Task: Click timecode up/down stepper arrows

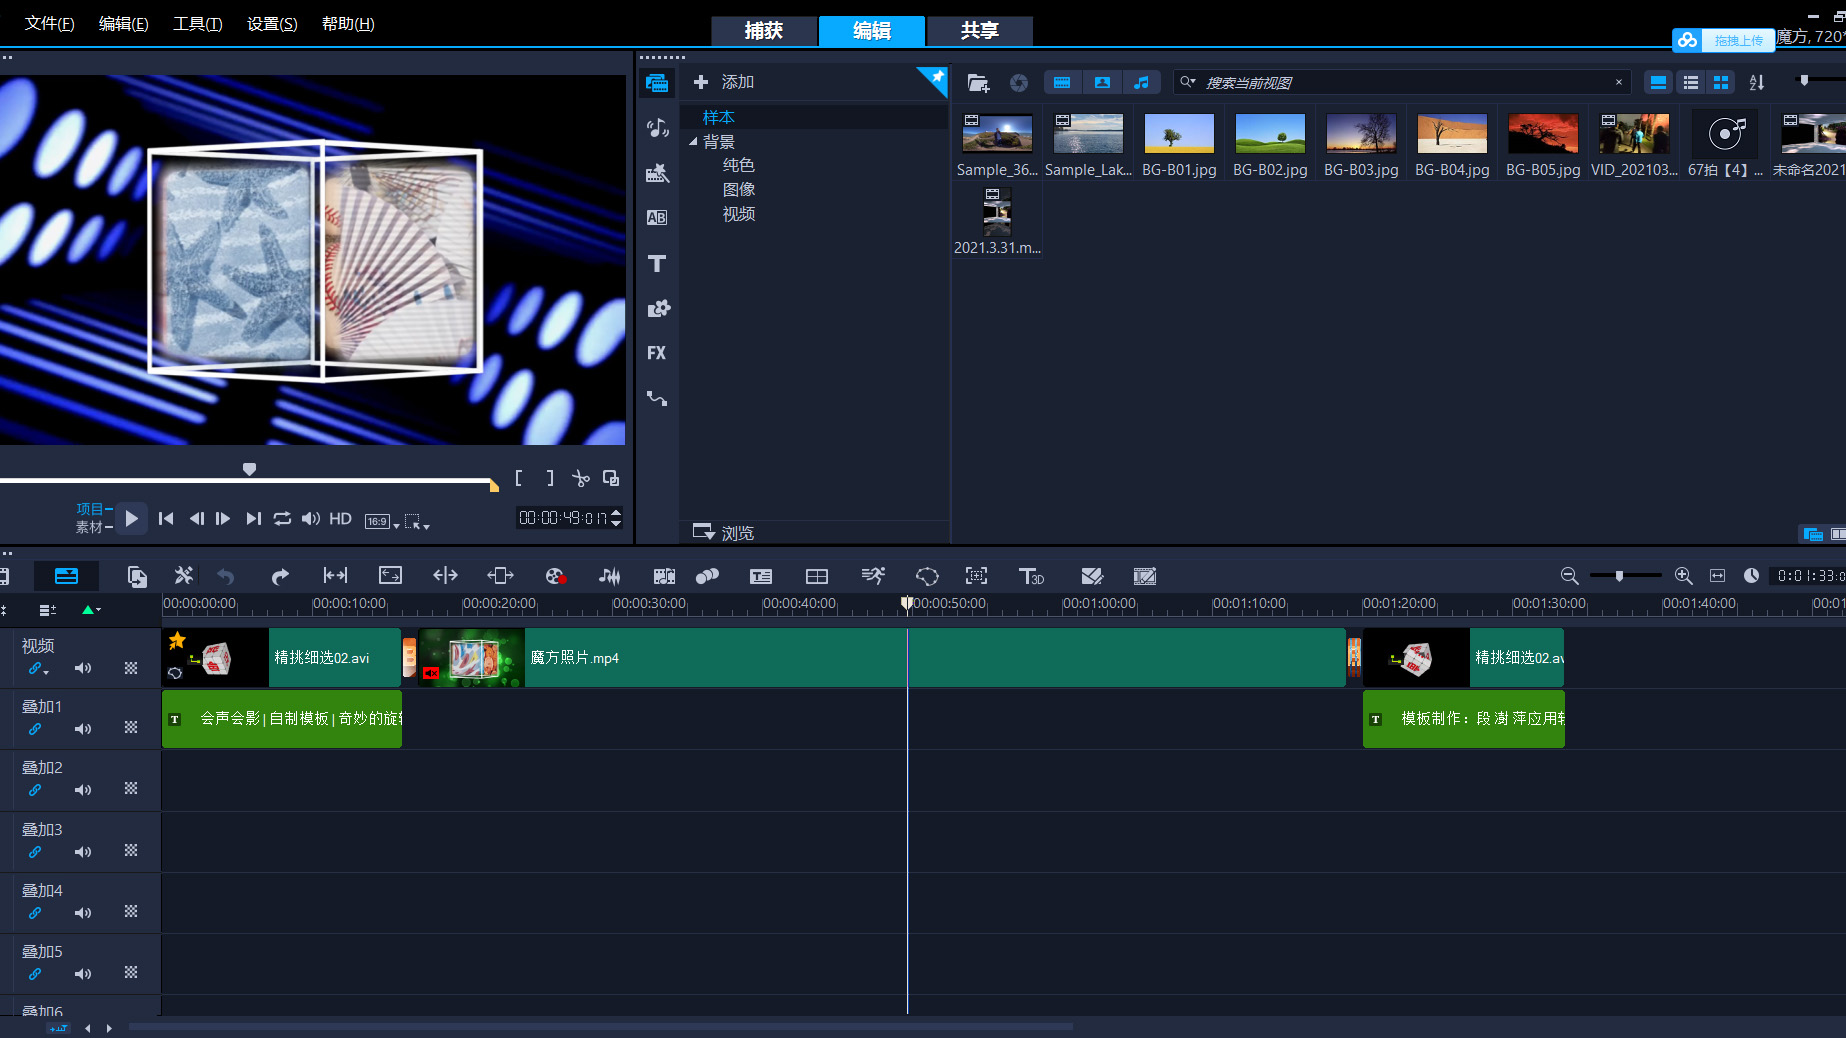Action: (616, 517)
